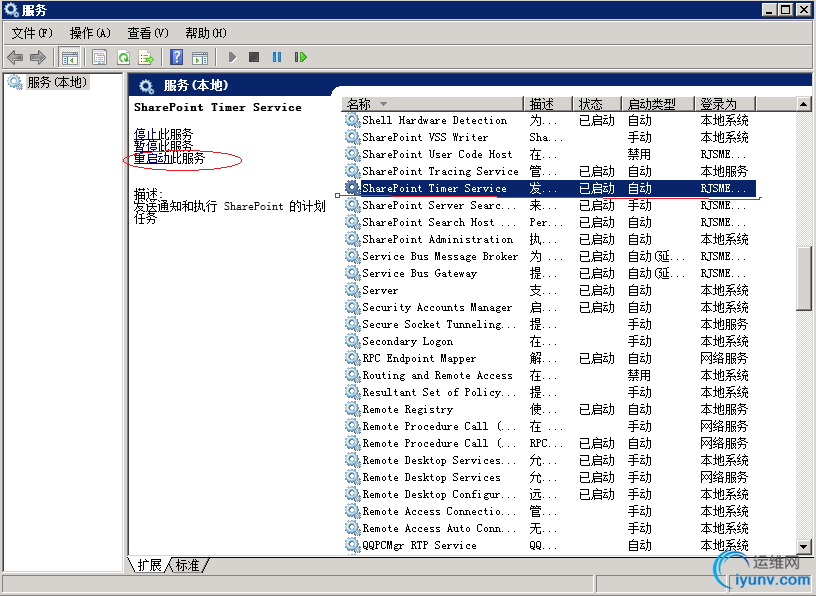The image size is (816, 596).
Task: Open the 查看(V) menu
Action: point(148,33)
